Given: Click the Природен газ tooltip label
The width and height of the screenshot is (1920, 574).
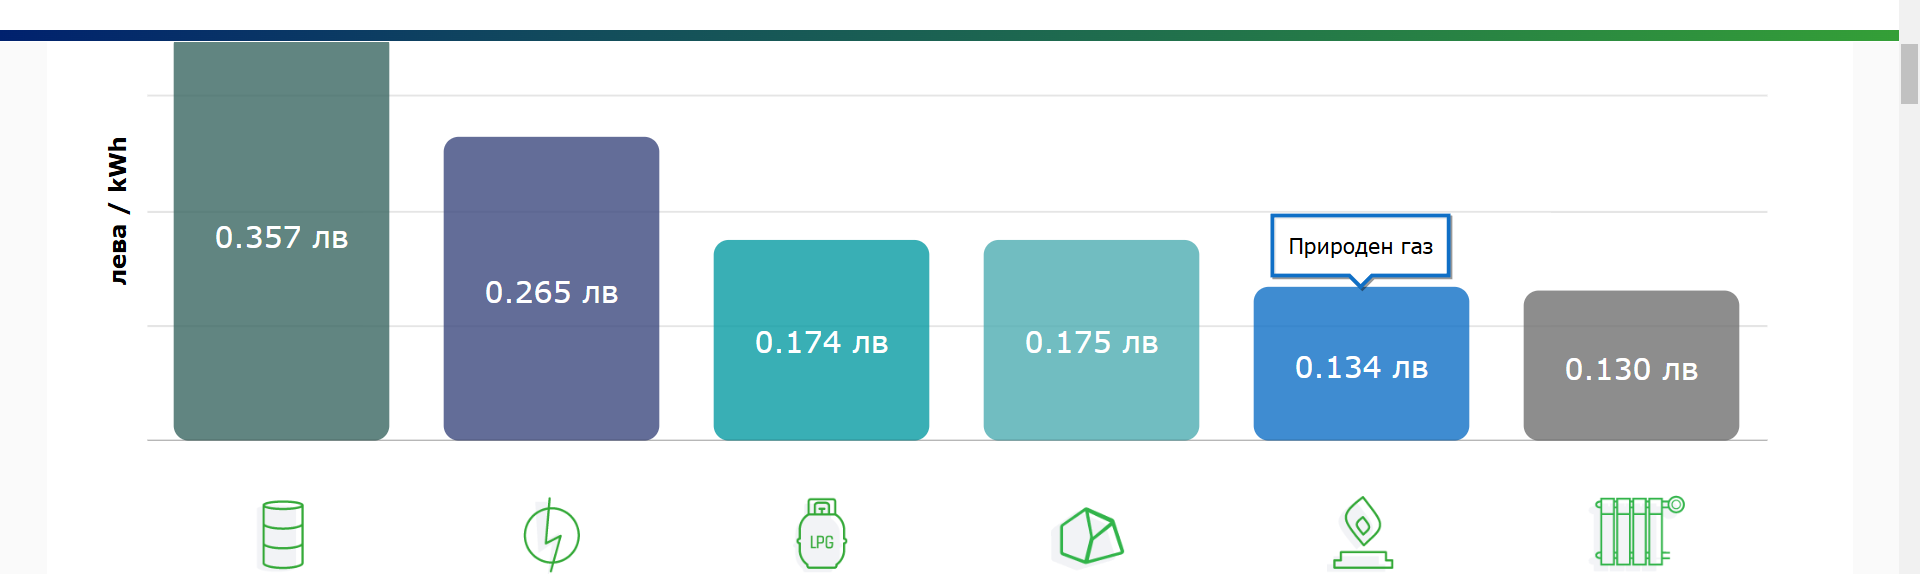Looking at the screenshot, I should (1360, 246).
